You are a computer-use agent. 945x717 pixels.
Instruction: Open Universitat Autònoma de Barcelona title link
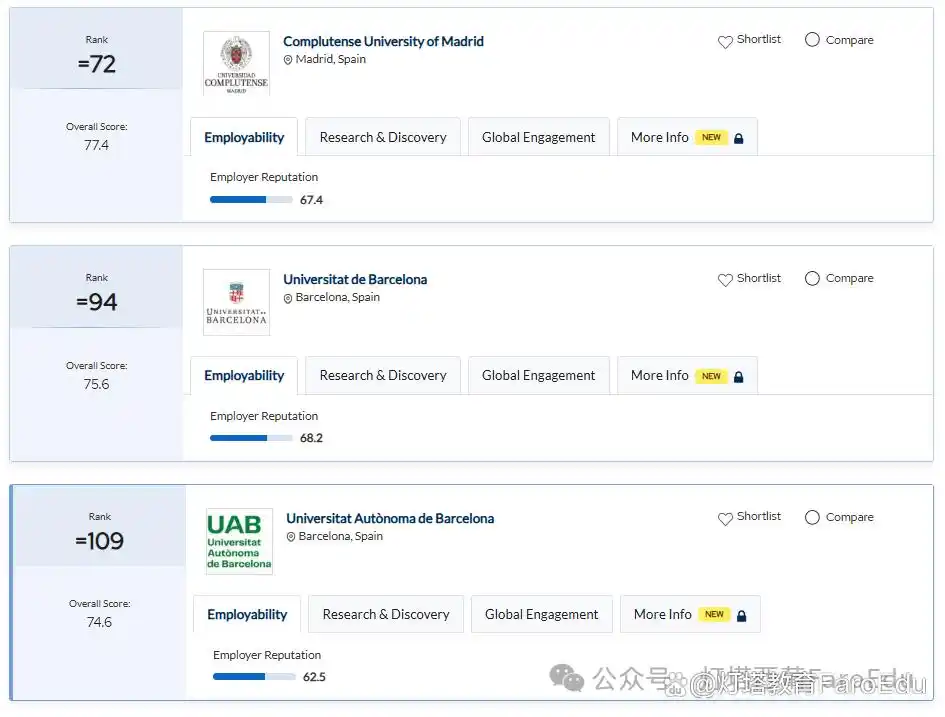(390, 518)
